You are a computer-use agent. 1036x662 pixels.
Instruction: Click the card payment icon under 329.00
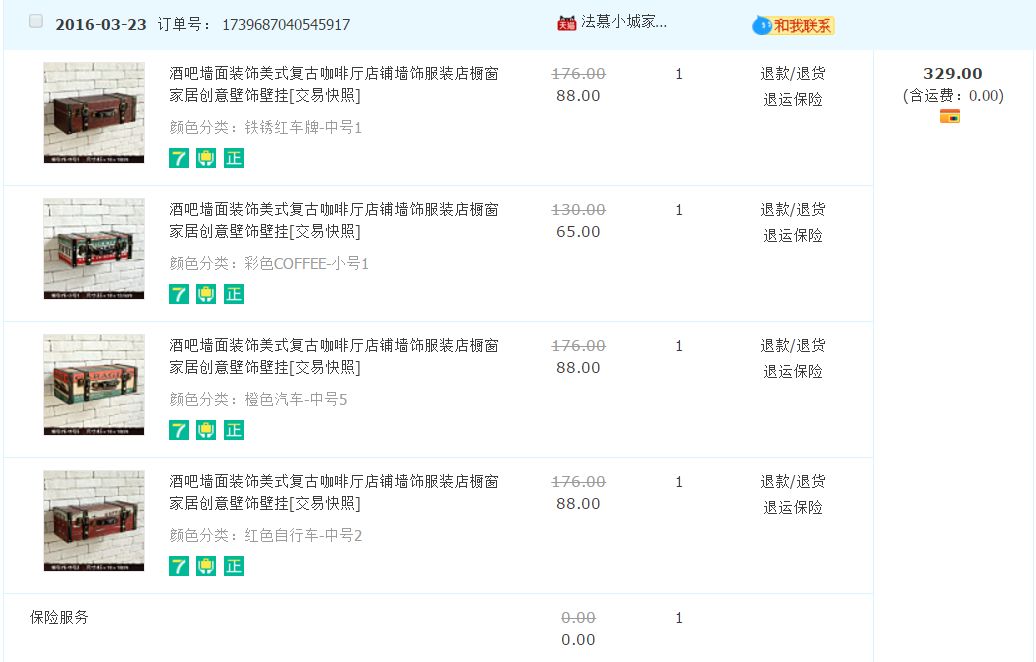pyautogui.click(x=949, y=116)
